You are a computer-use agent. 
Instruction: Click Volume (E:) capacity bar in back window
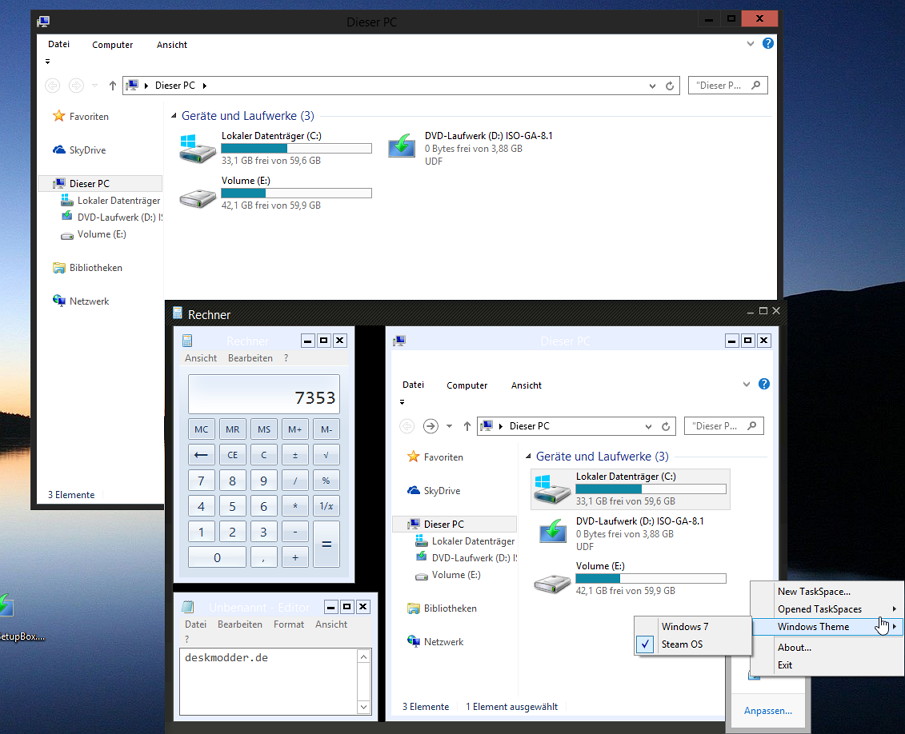296,193
